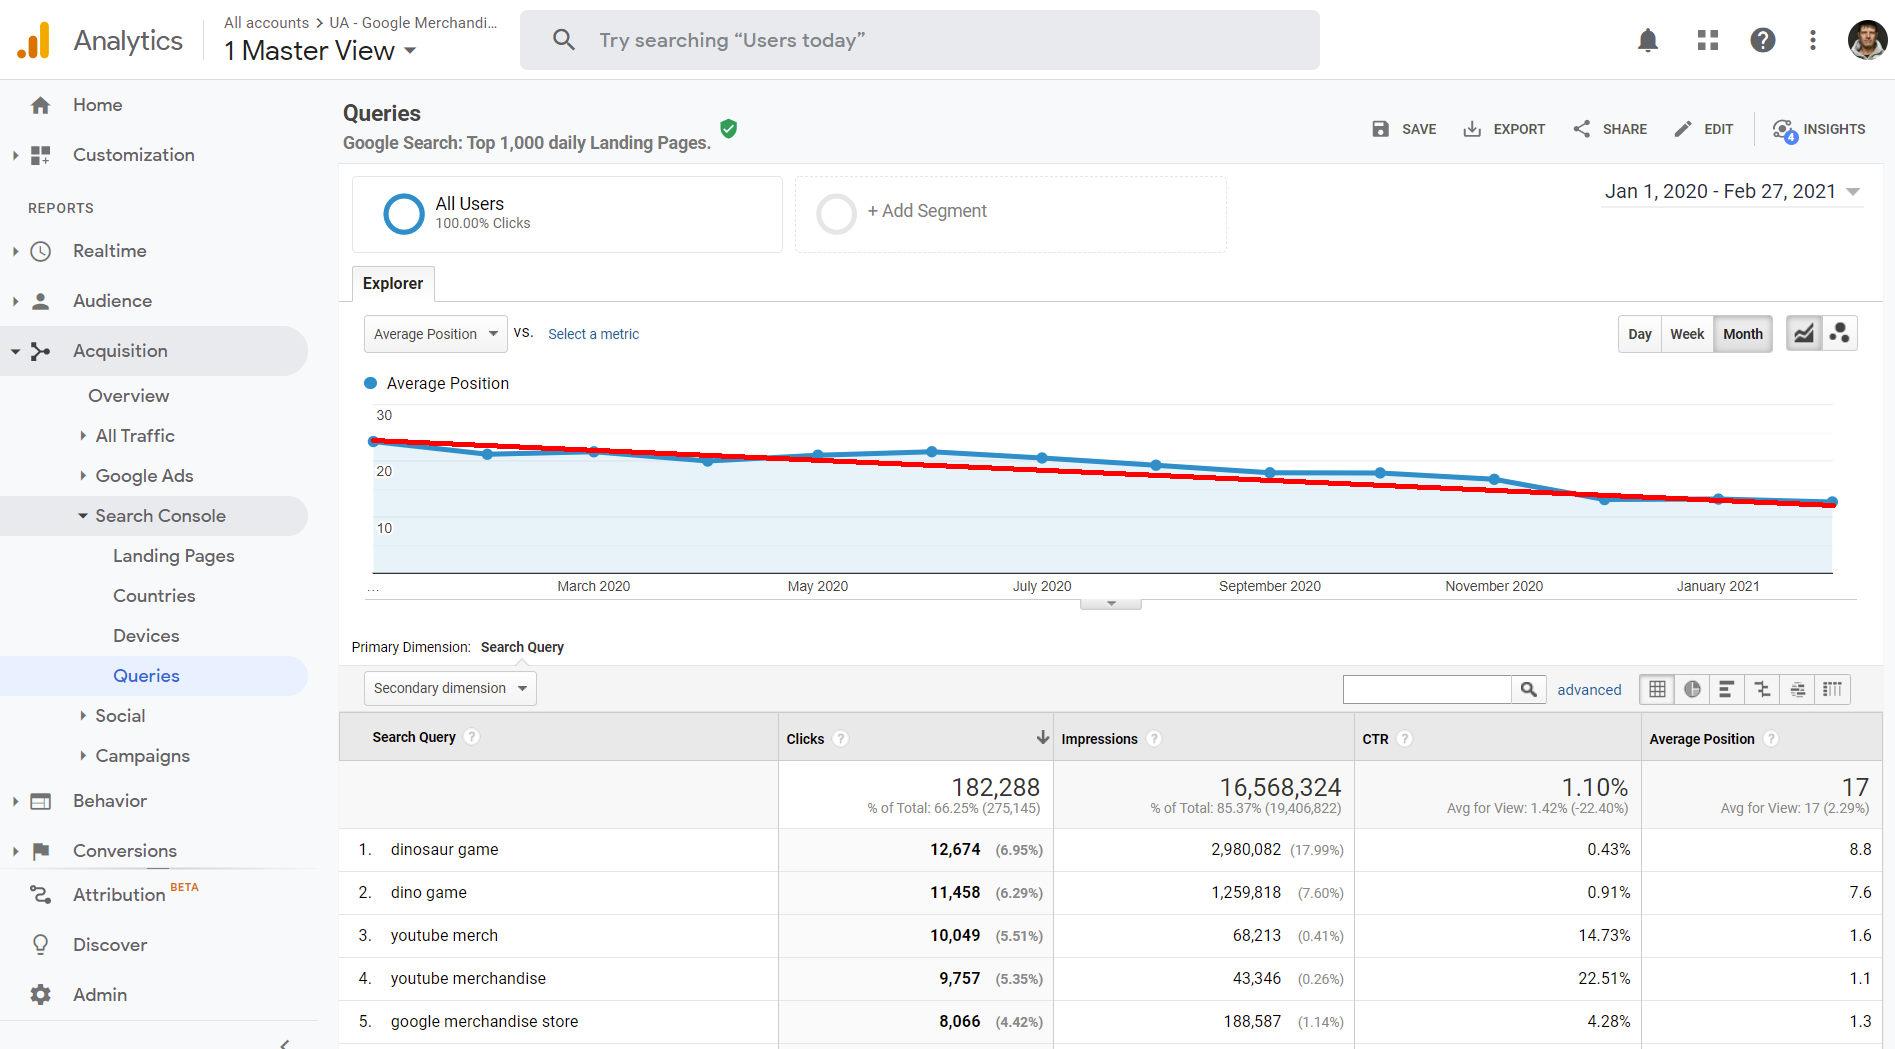
Task: Click the Help question mark icon
Action: [x=1762, y=40]
